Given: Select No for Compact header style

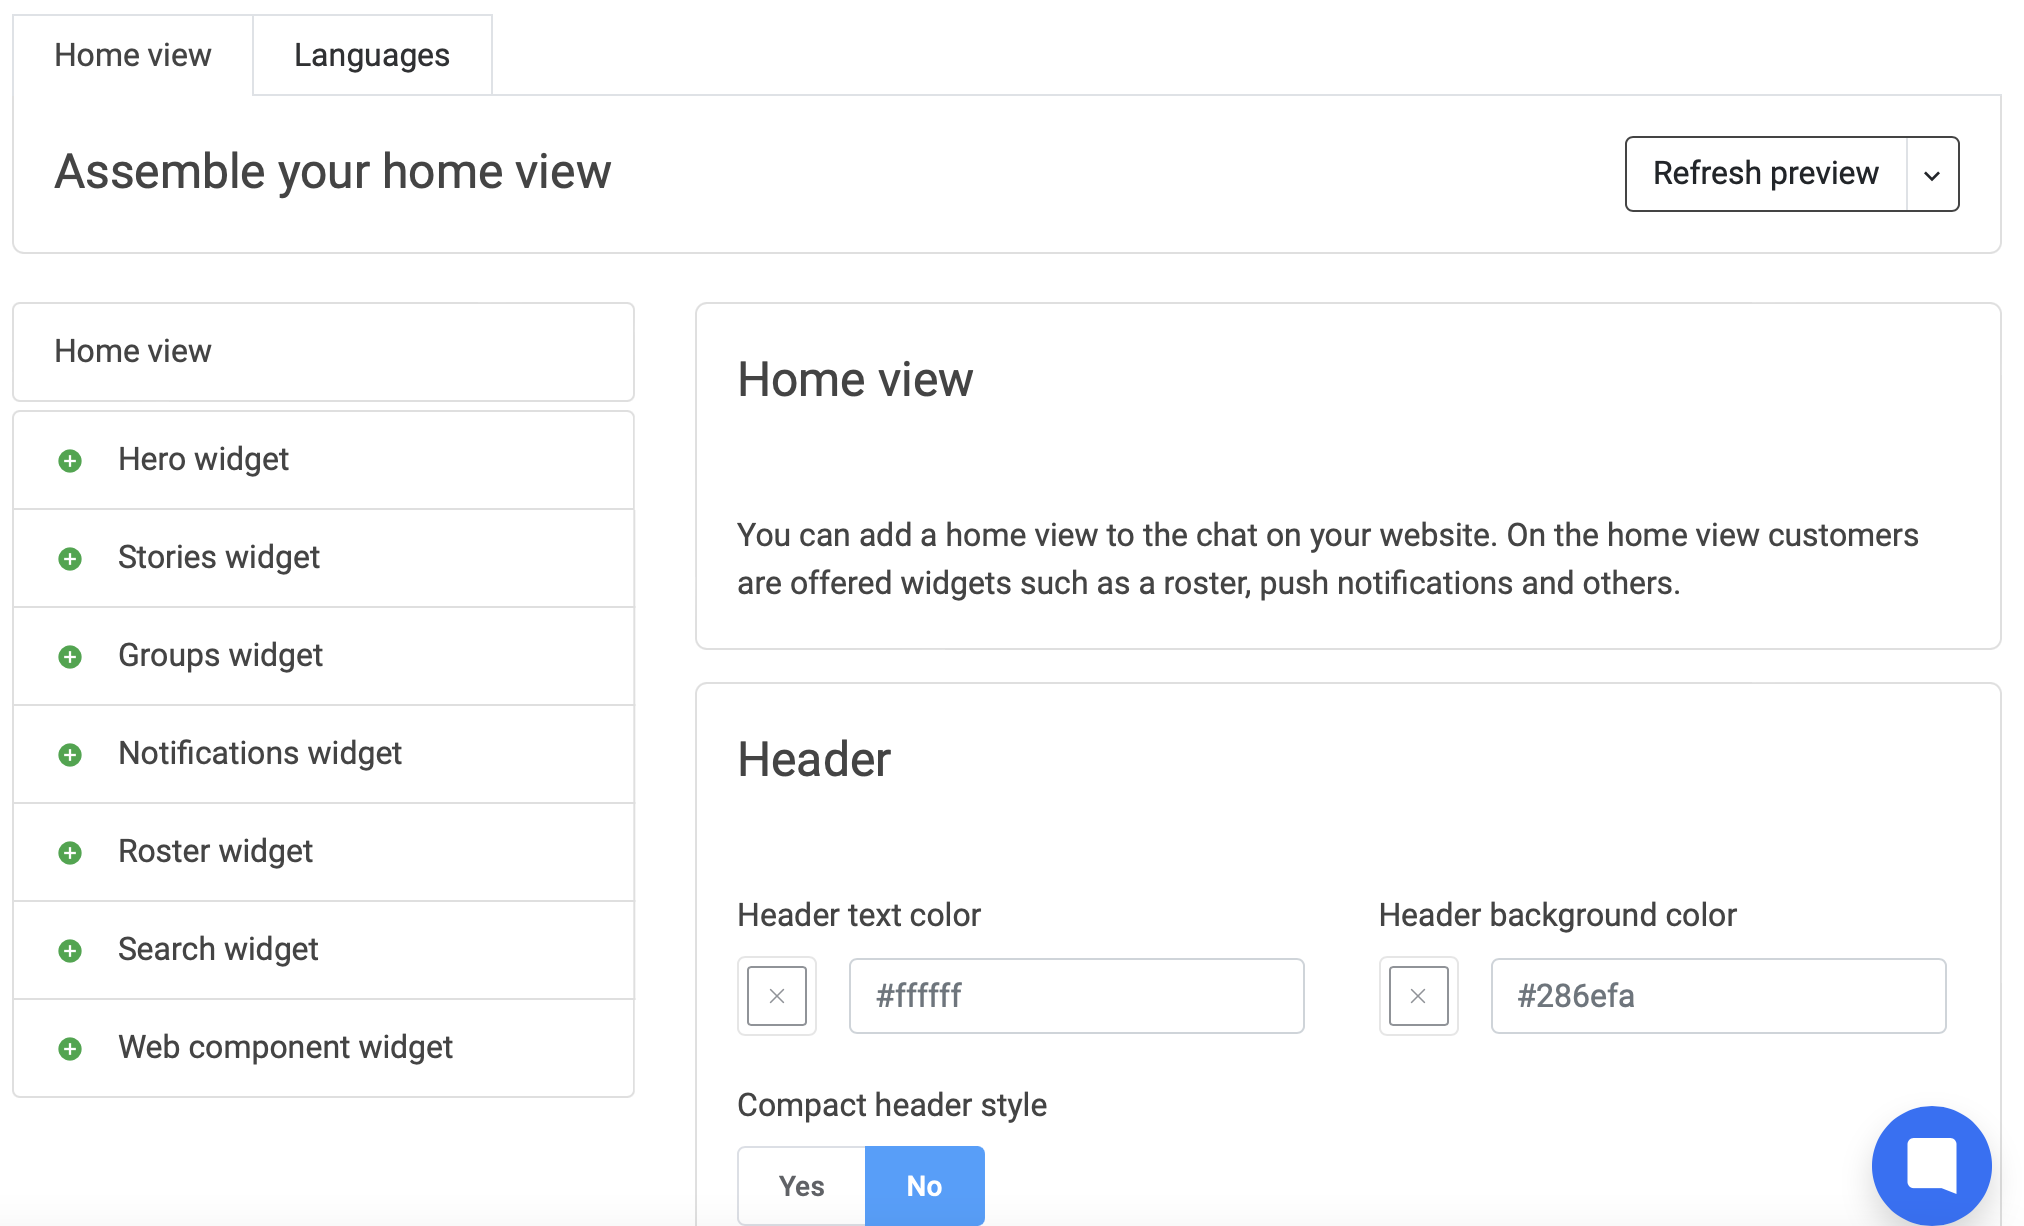Looking at the screenshot, I should point(924,1186).
